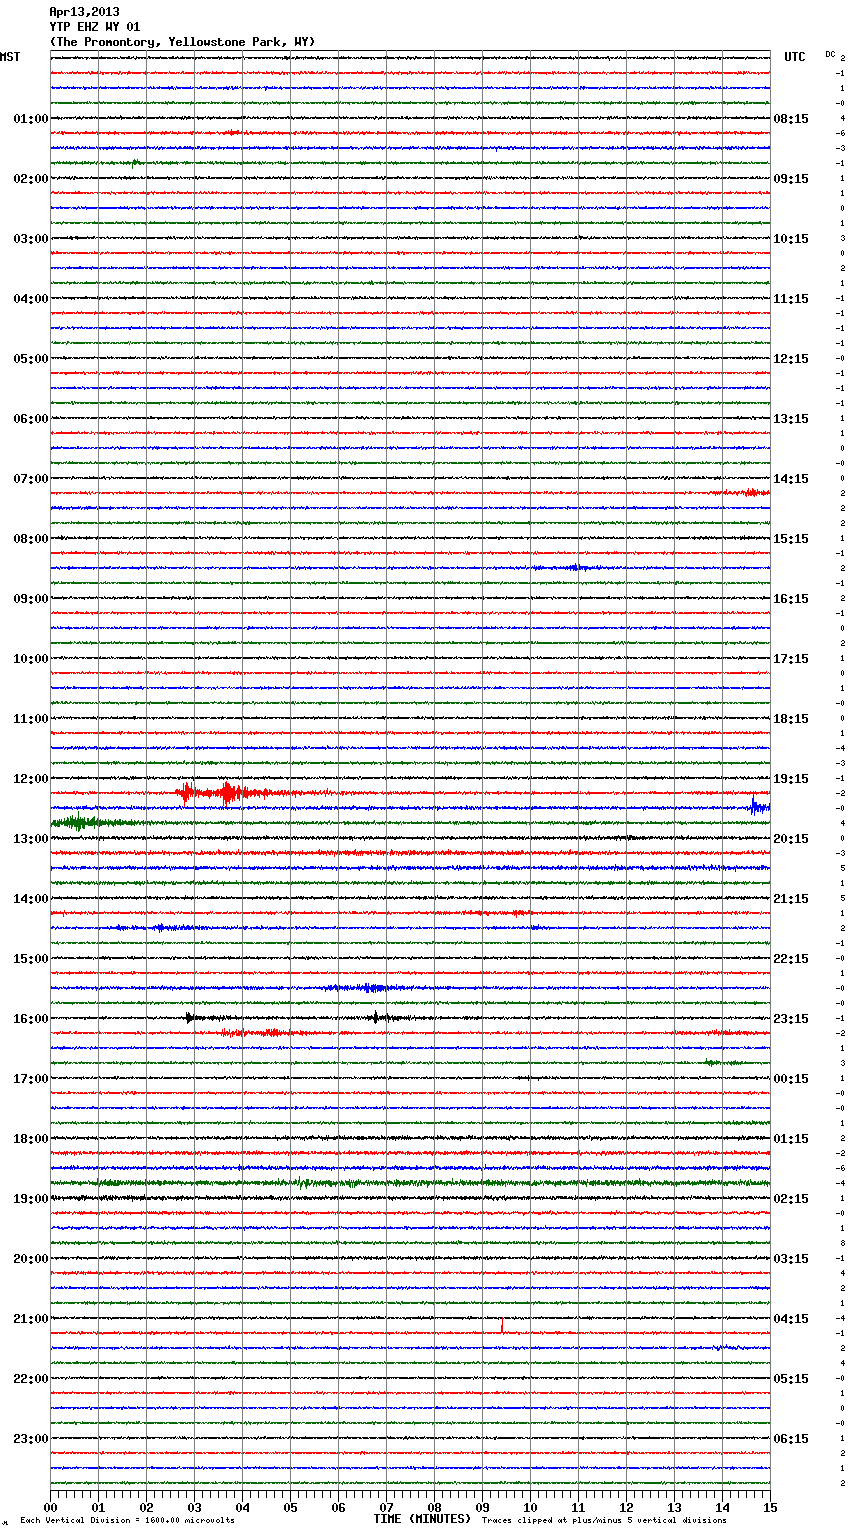The width and height of the screenshot is (850, 1534).
Task: Click minute tick 03 on the time axis
Action: pos(194,1507)
